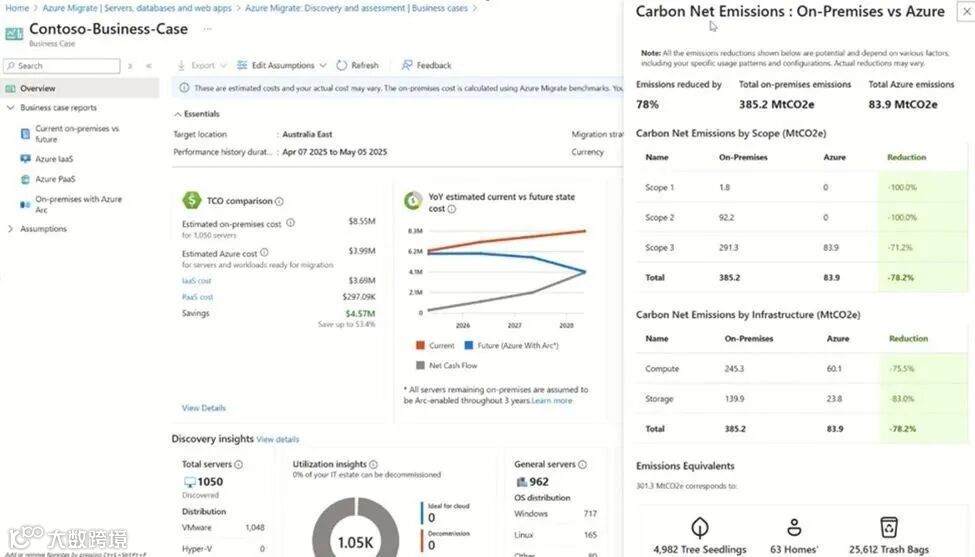Screen dimensions: 975x557
Task: Click the Tree Seedlings icon
Action: [x=700, y=528]
